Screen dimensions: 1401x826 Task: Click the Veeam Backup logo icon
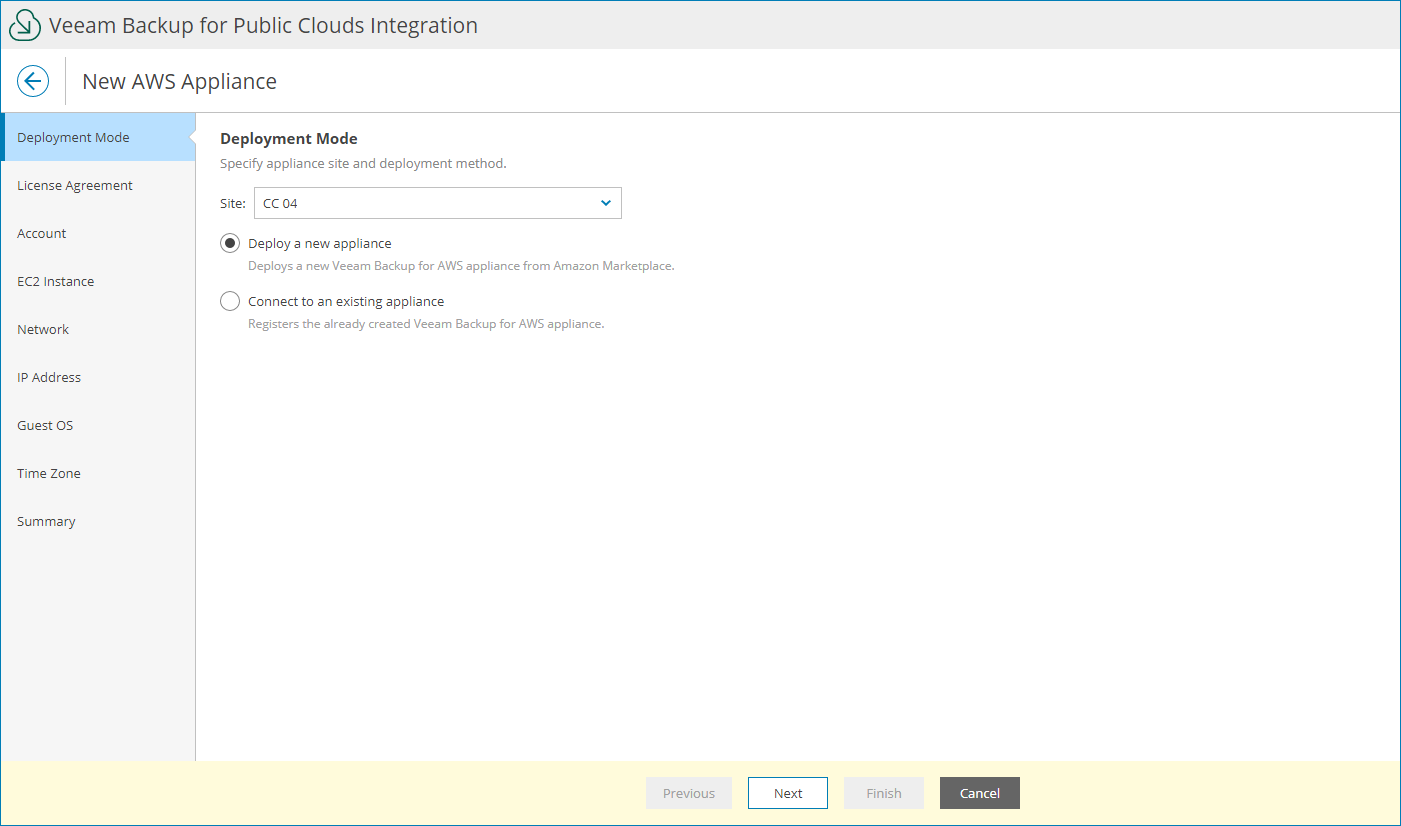pyautogui.click(x=24, y=24)
